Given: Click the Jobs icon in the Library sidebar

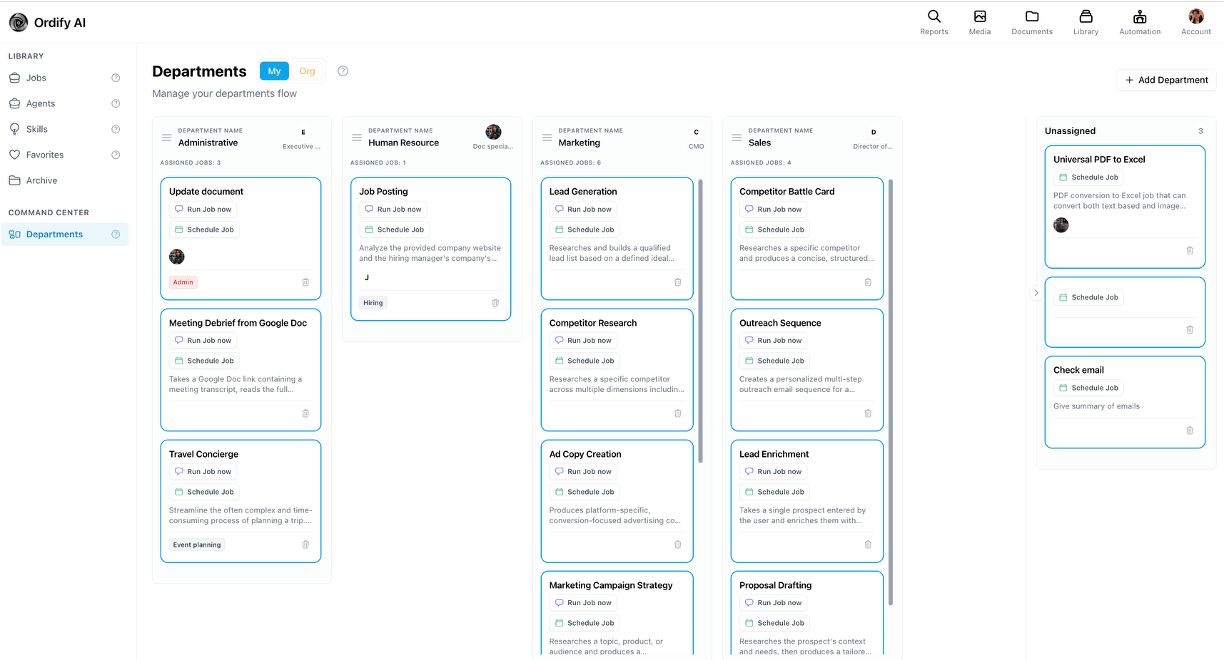Looking at the screenshot, I should (13, 77).
